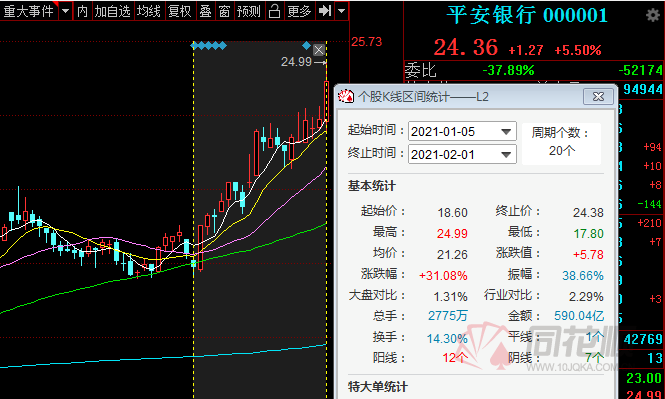Screen dimensions: 665x399
Task: Click the 大盘对比 value 1.31%
Action: point(450,296)
